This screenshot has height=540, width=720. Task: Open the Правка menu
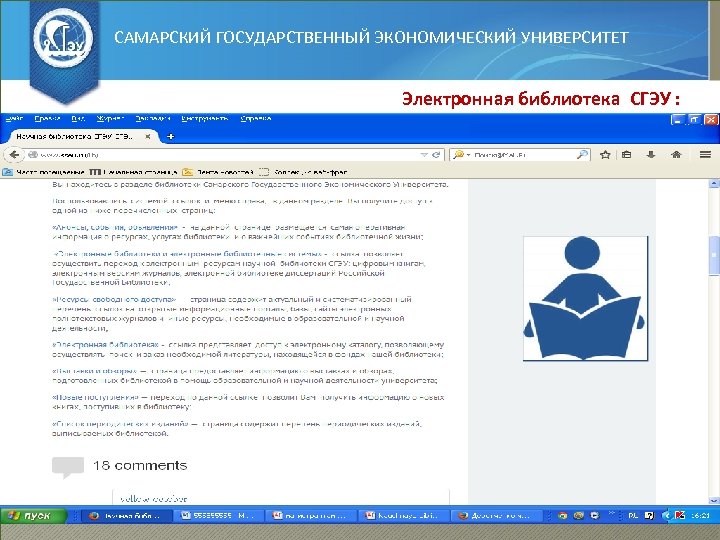(47, 118)
